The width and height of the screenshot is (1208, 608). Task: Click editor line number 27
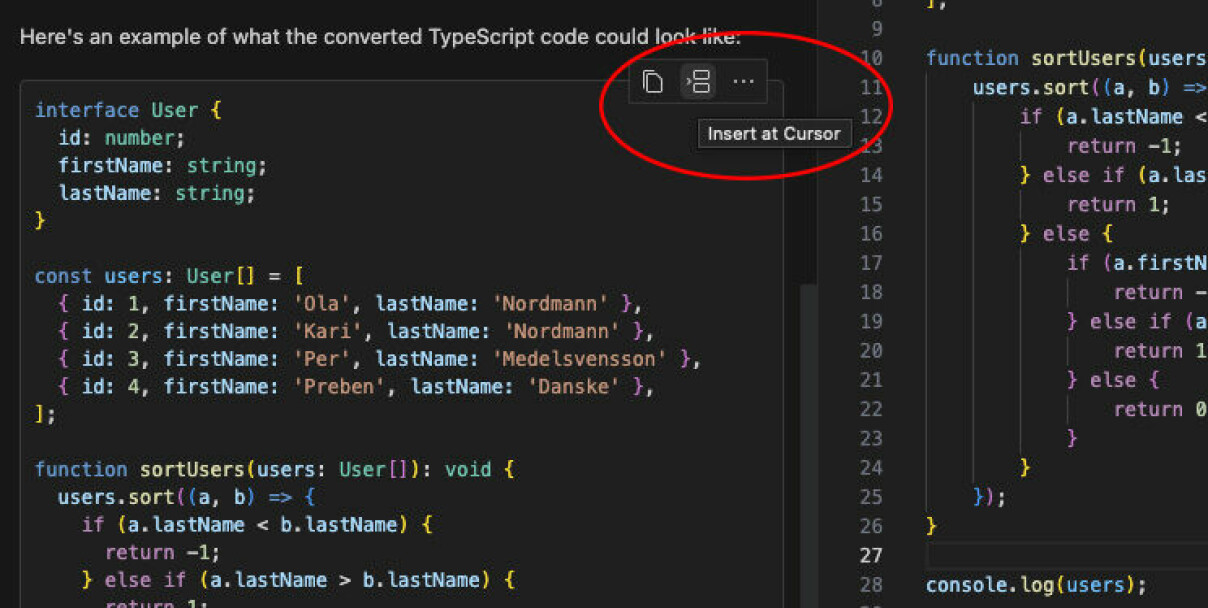coord(871,555)
